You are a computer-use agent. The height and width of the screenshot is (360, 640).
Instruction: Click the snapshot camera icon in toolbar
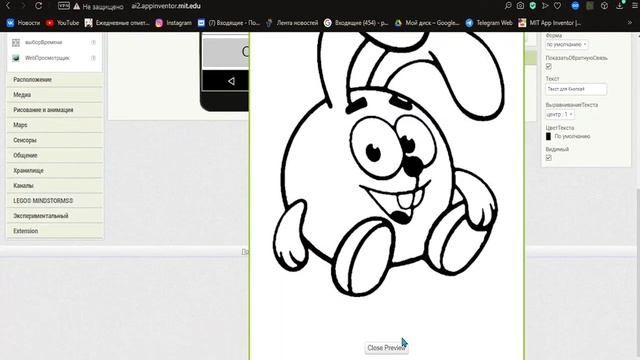pos(520,6)
